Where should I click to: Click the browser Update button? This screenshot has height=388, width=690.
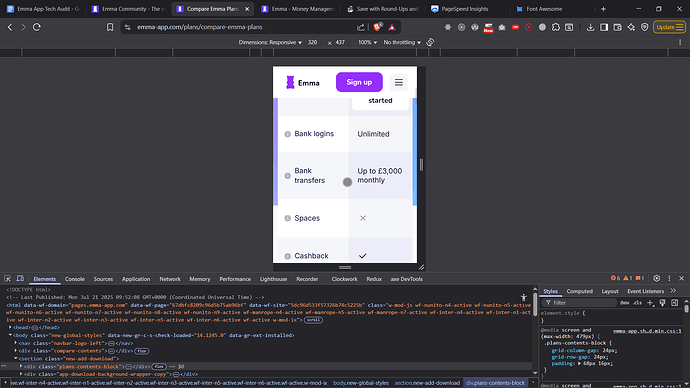tap(669, 27)
